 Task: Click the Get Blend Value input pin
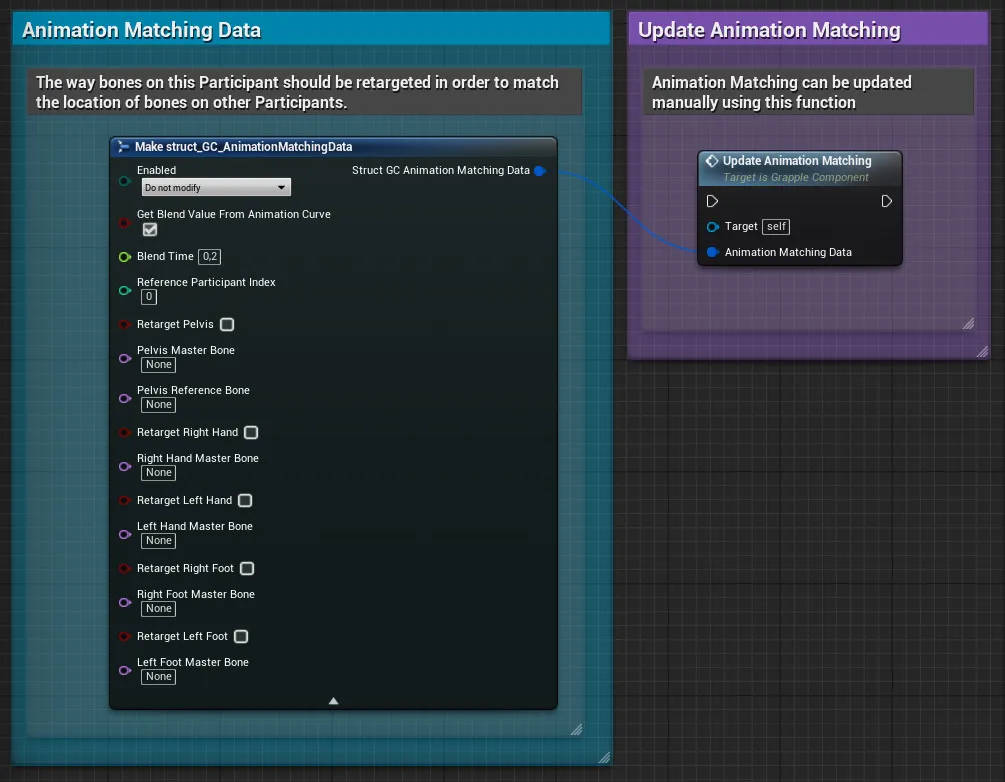[125, 223]
